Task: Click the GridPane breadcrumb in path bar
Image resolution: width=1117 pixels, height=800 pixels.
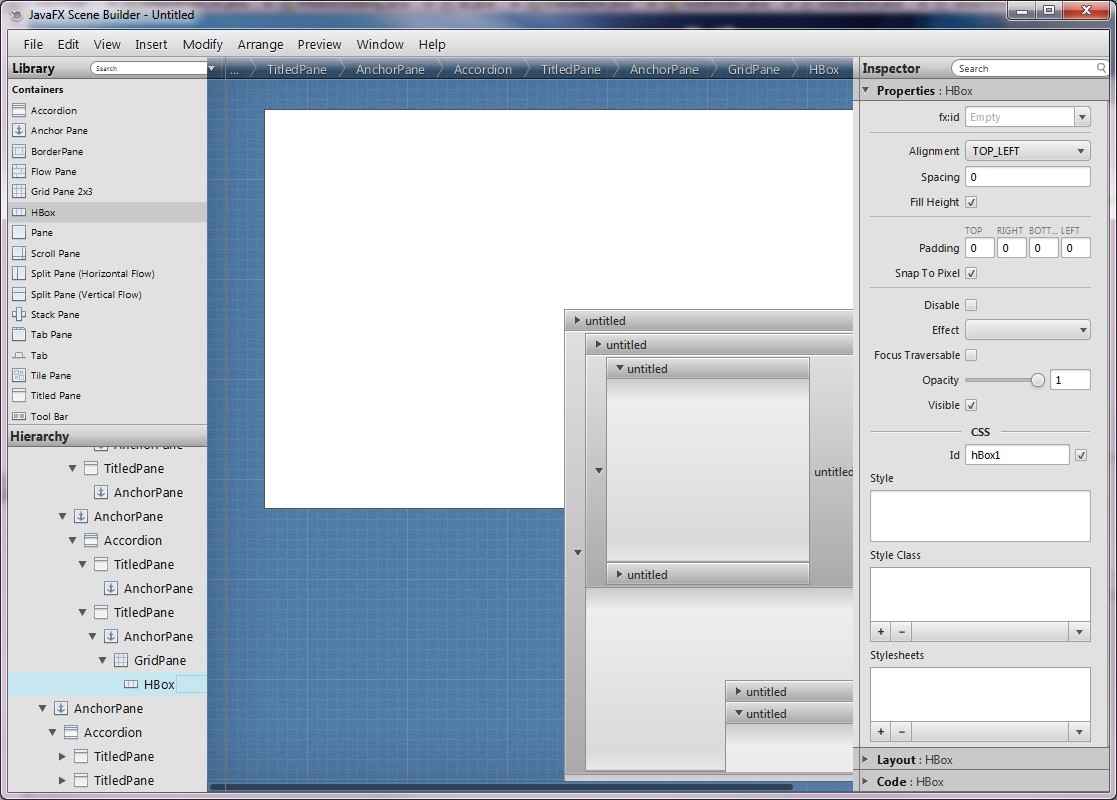Action: click(x=753, y=69)
